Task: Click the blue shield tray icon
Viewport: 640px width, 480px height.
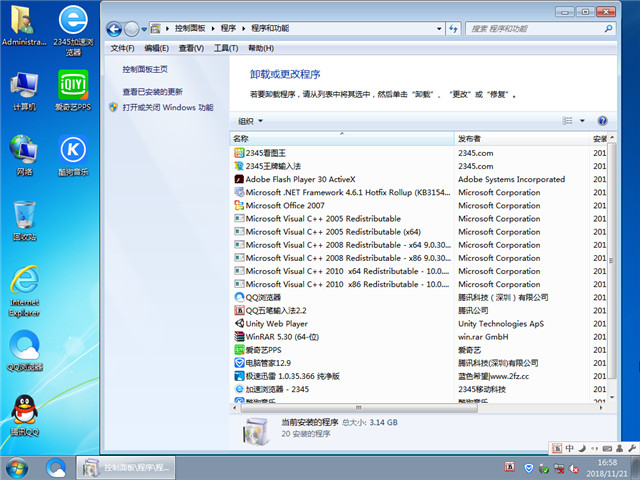Action: pos(529,468)
